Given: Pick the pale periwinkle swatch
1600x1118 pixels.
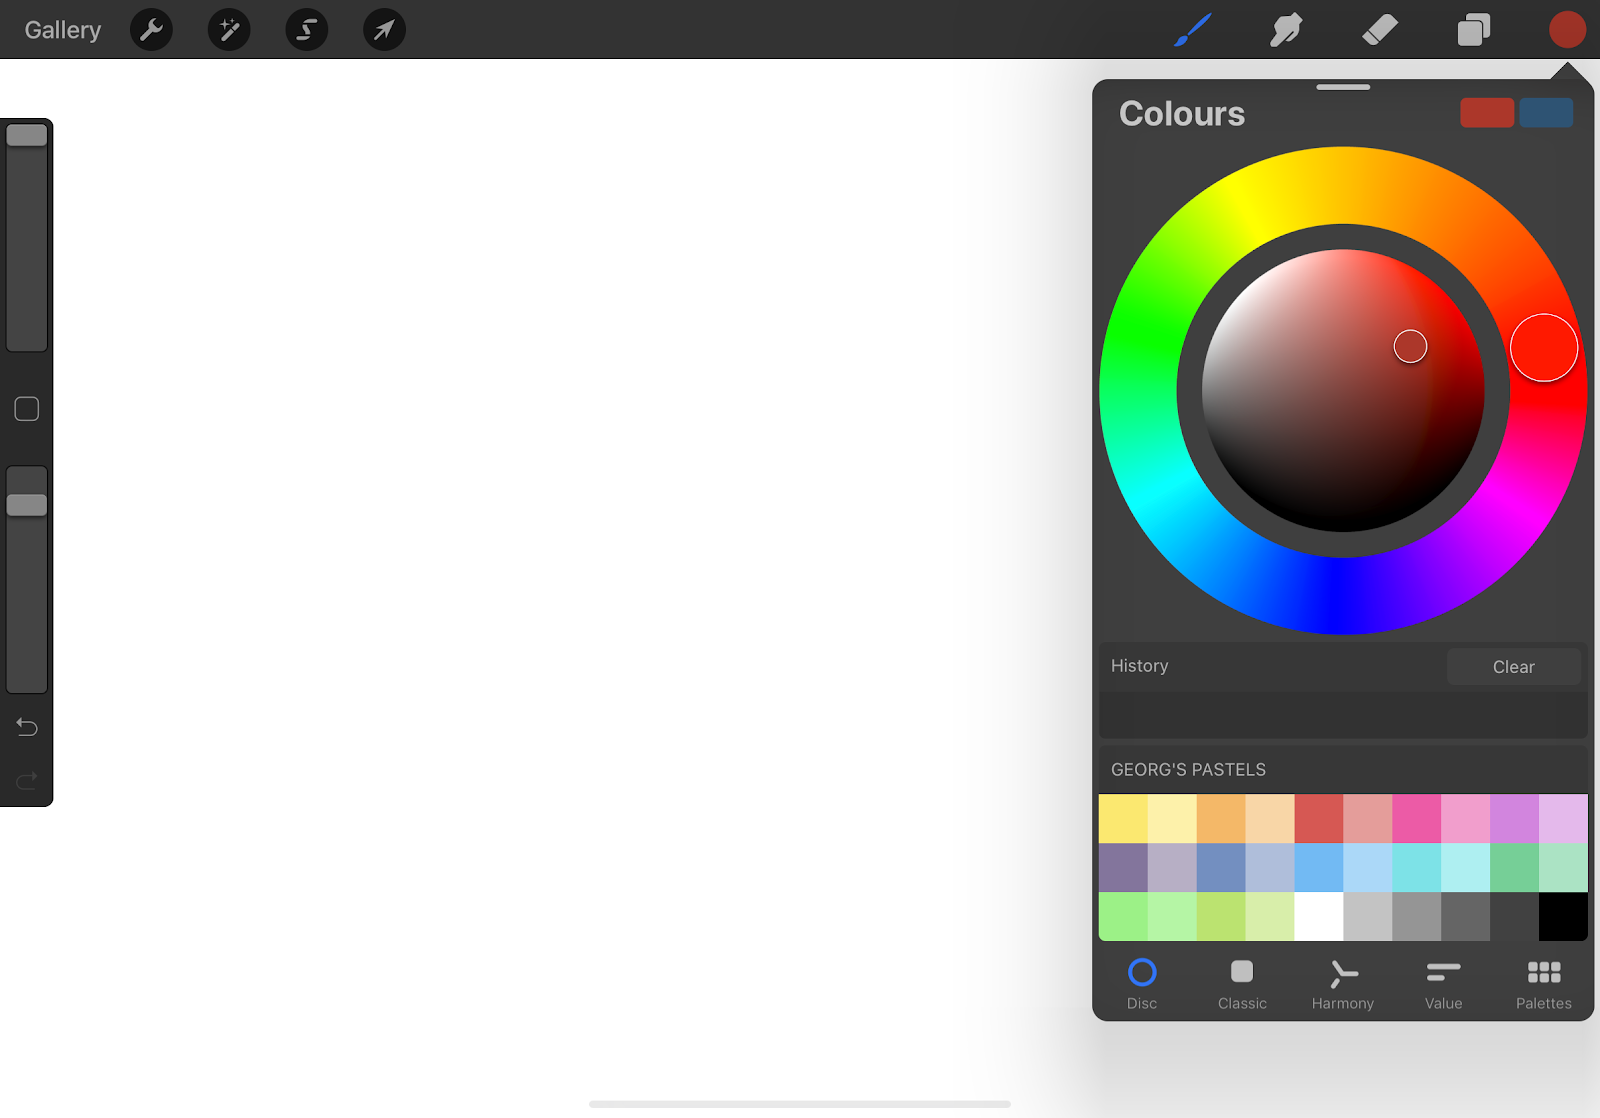Looking at the screenshot, I should tap(1270, 868).
